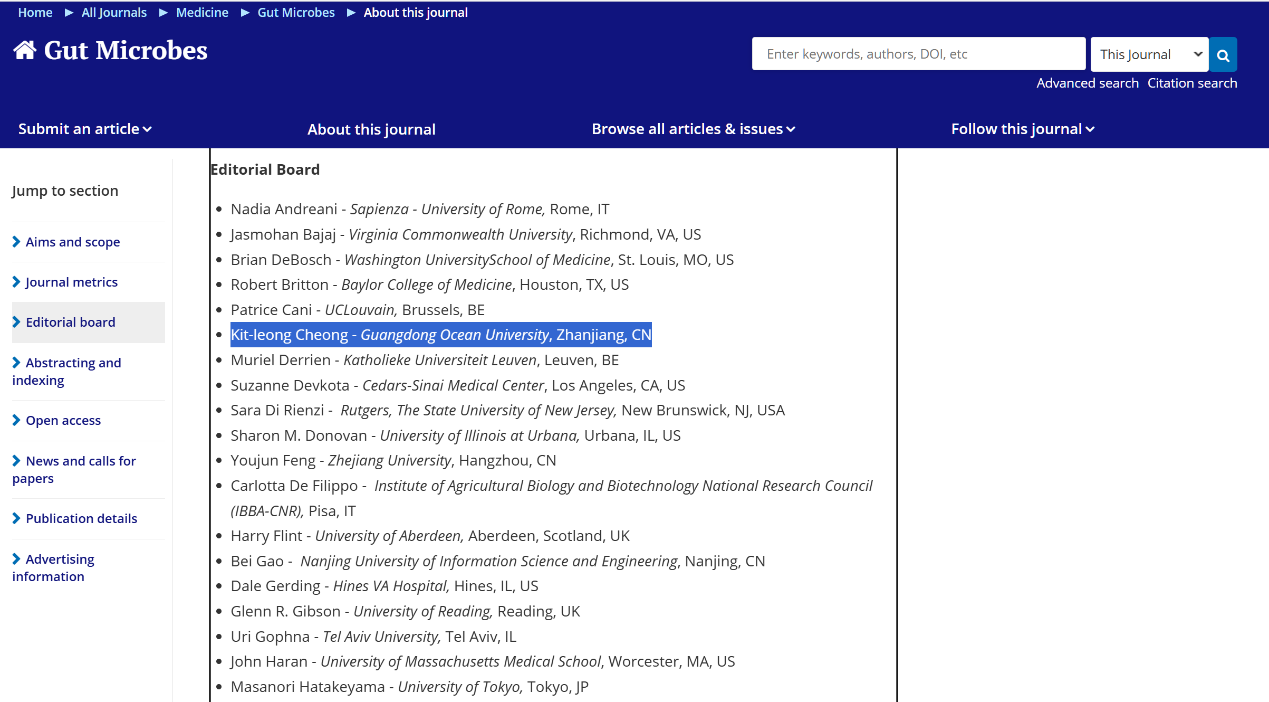Click the Editorial Board heading
The image size is (1269, 702).
pos(265,169)
